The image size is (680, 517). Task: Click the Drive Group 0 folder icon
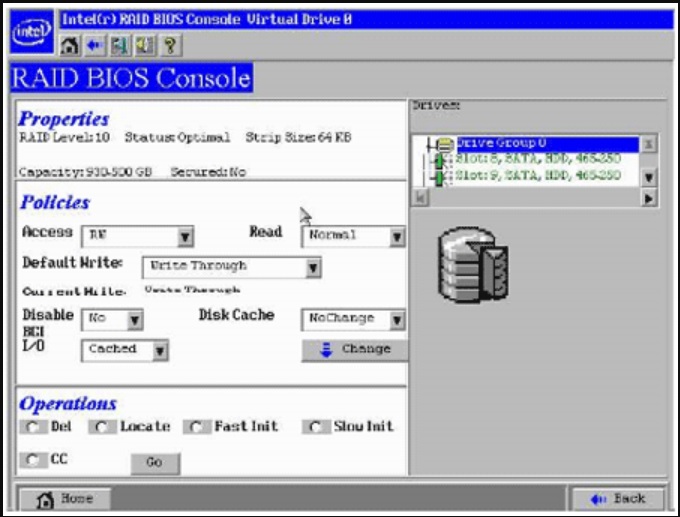tap(444, 144)
